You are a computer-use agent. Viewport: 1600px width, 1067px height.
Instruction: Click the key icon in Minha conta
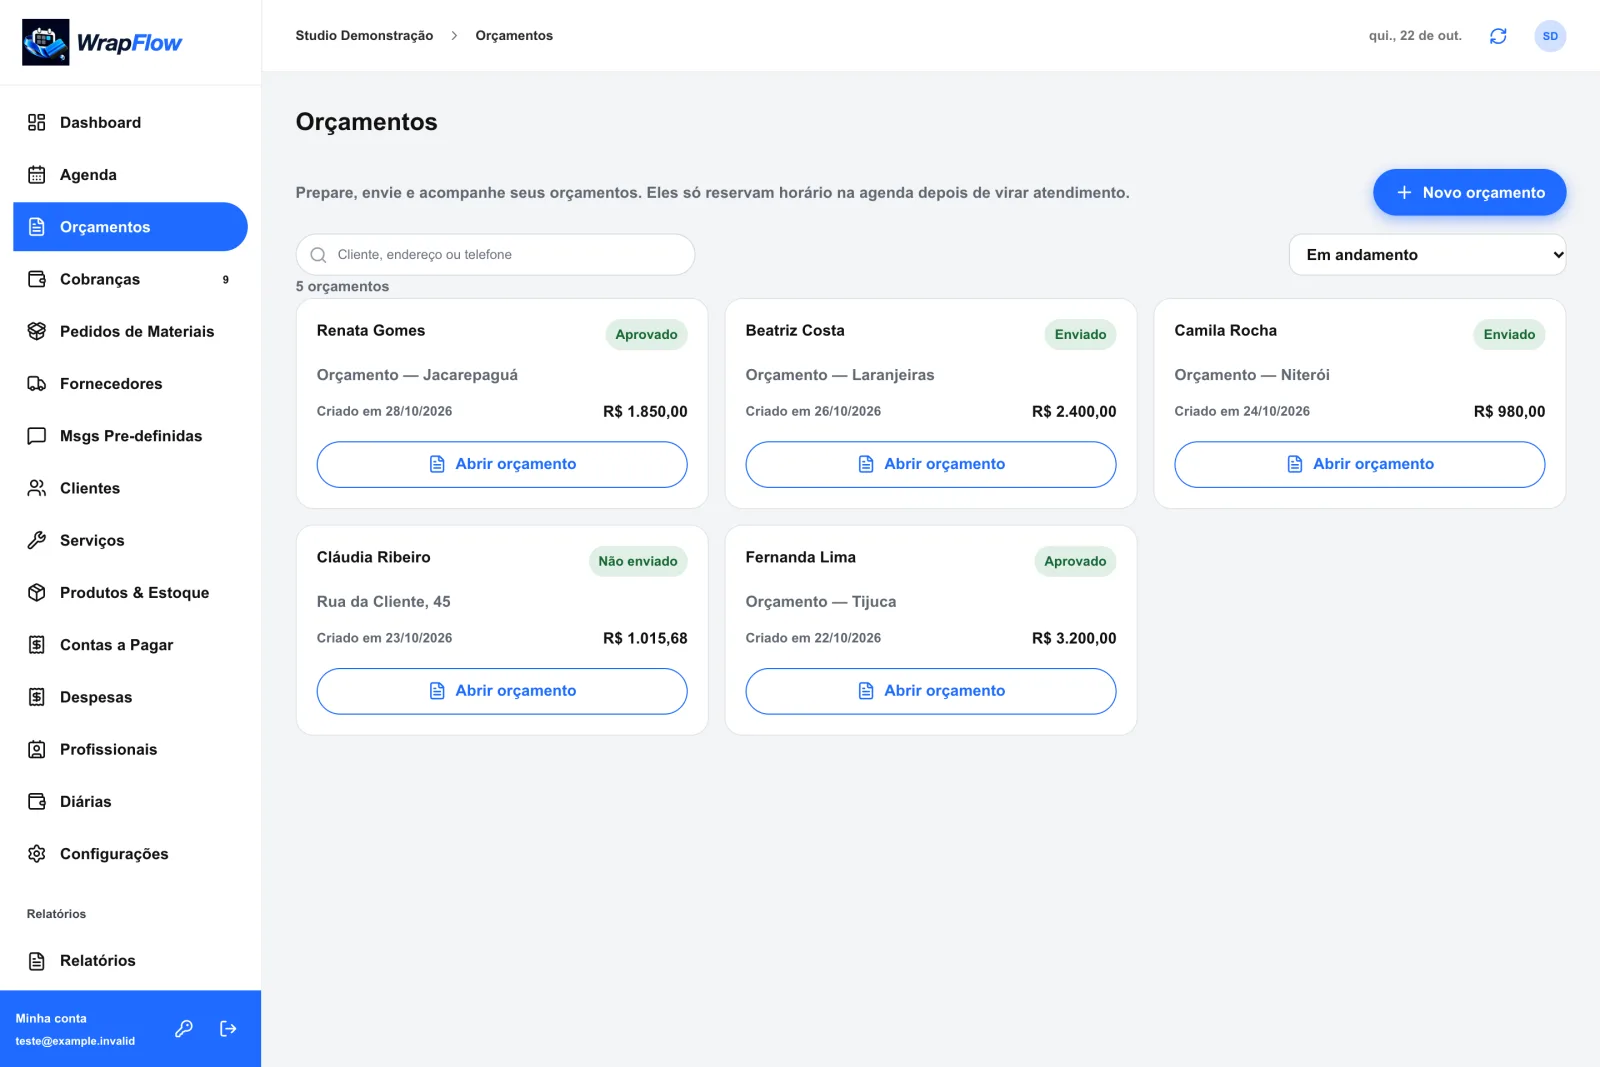[184, 1028]
